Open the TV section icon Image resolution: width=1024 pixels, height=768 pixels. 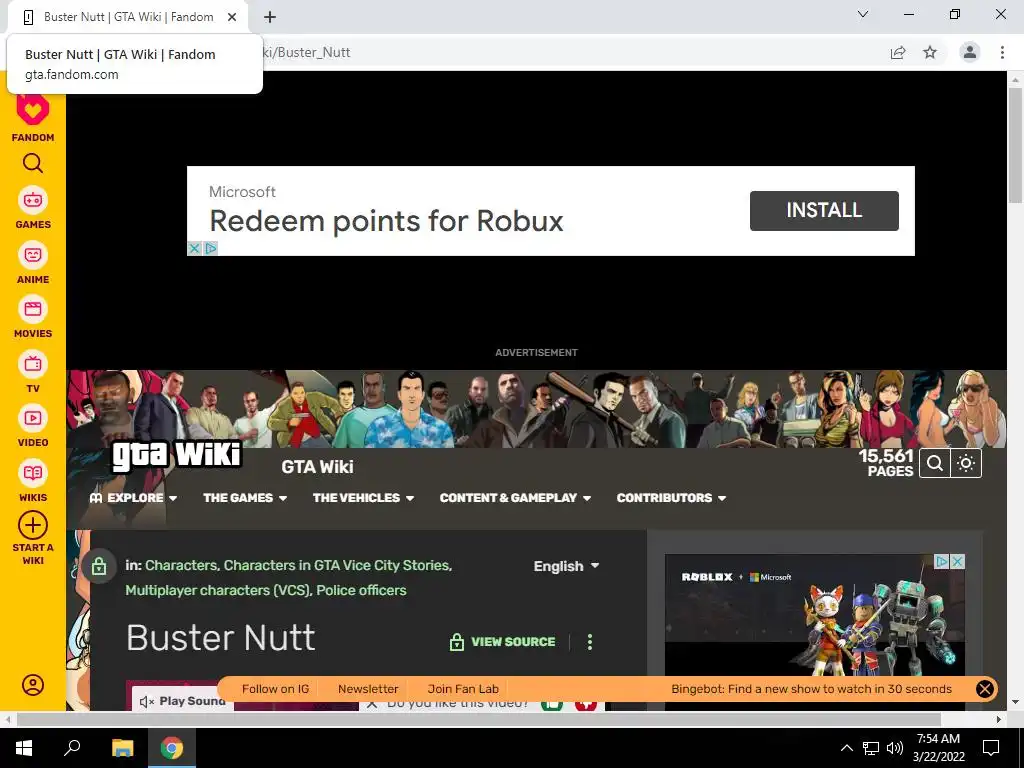33,364
